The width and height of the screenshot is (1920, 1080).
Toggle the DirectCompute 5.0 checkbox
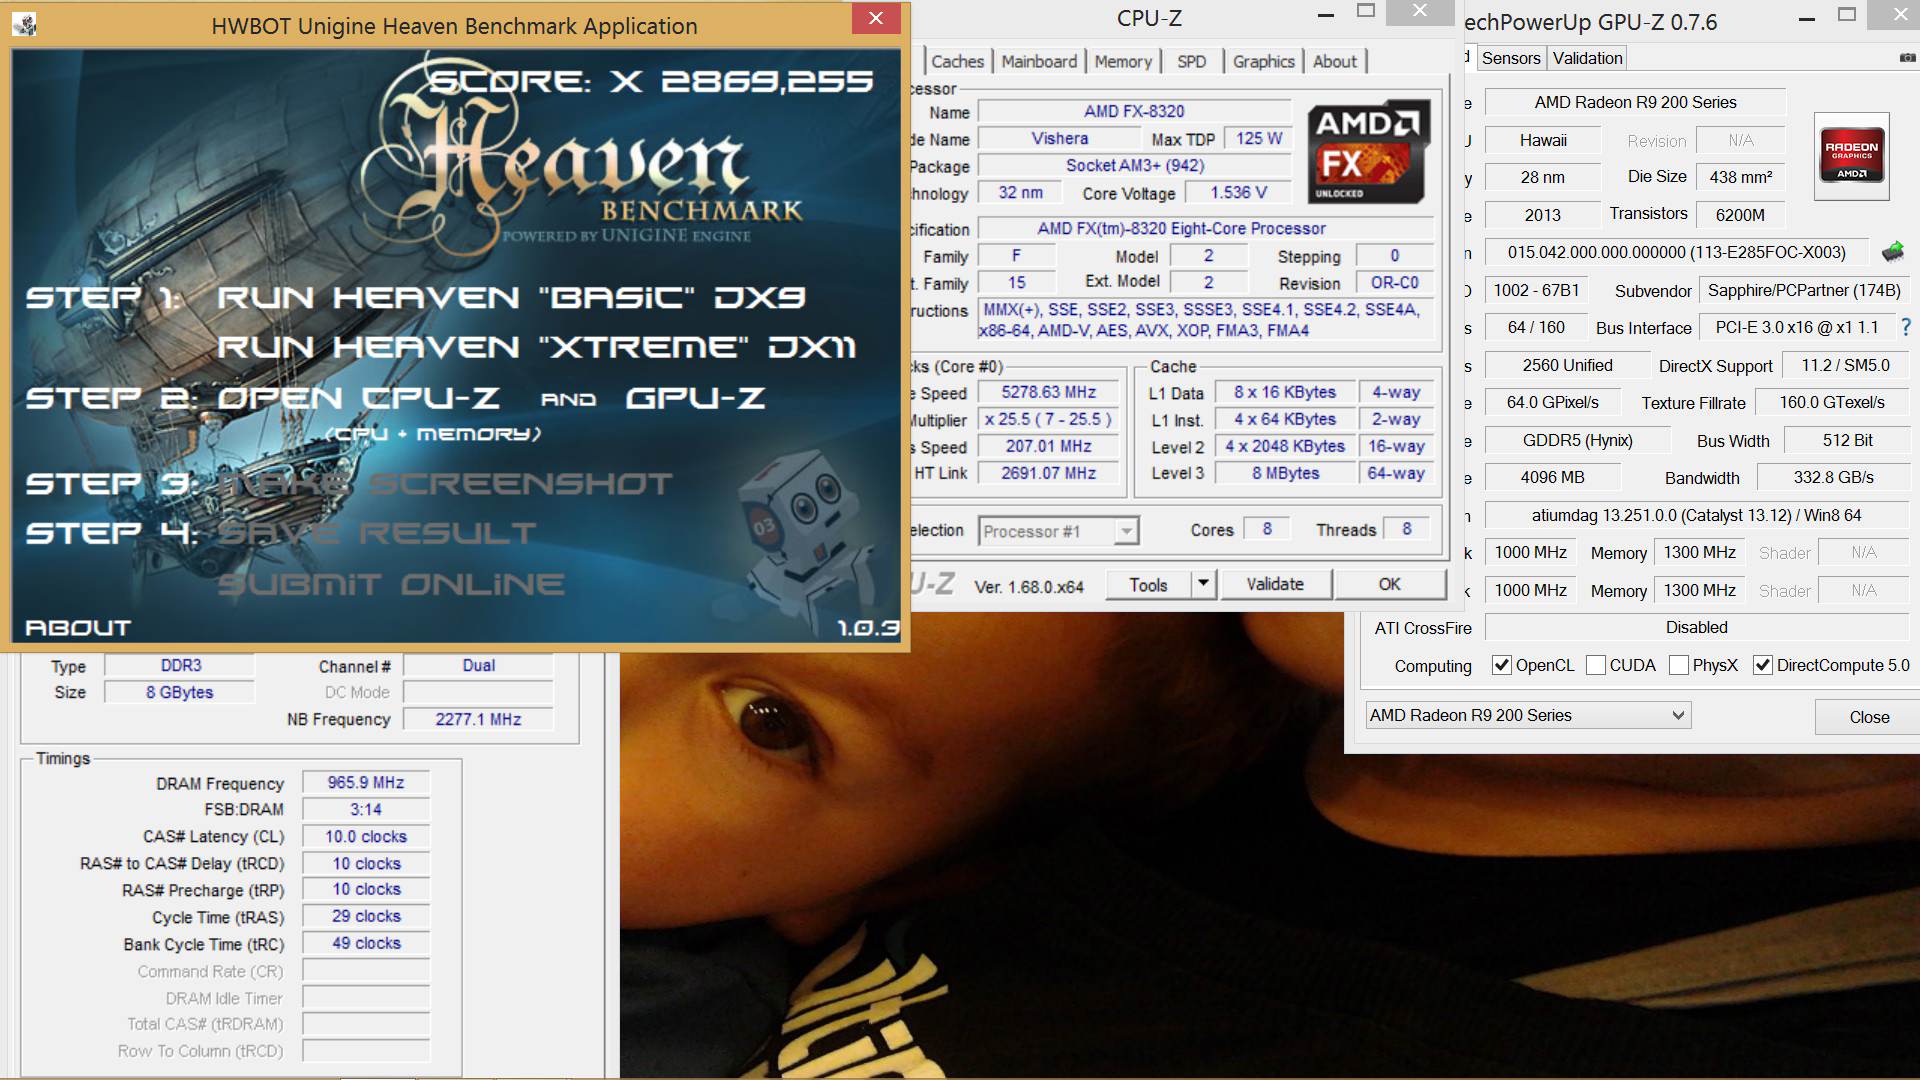(x=1763, y=665)
